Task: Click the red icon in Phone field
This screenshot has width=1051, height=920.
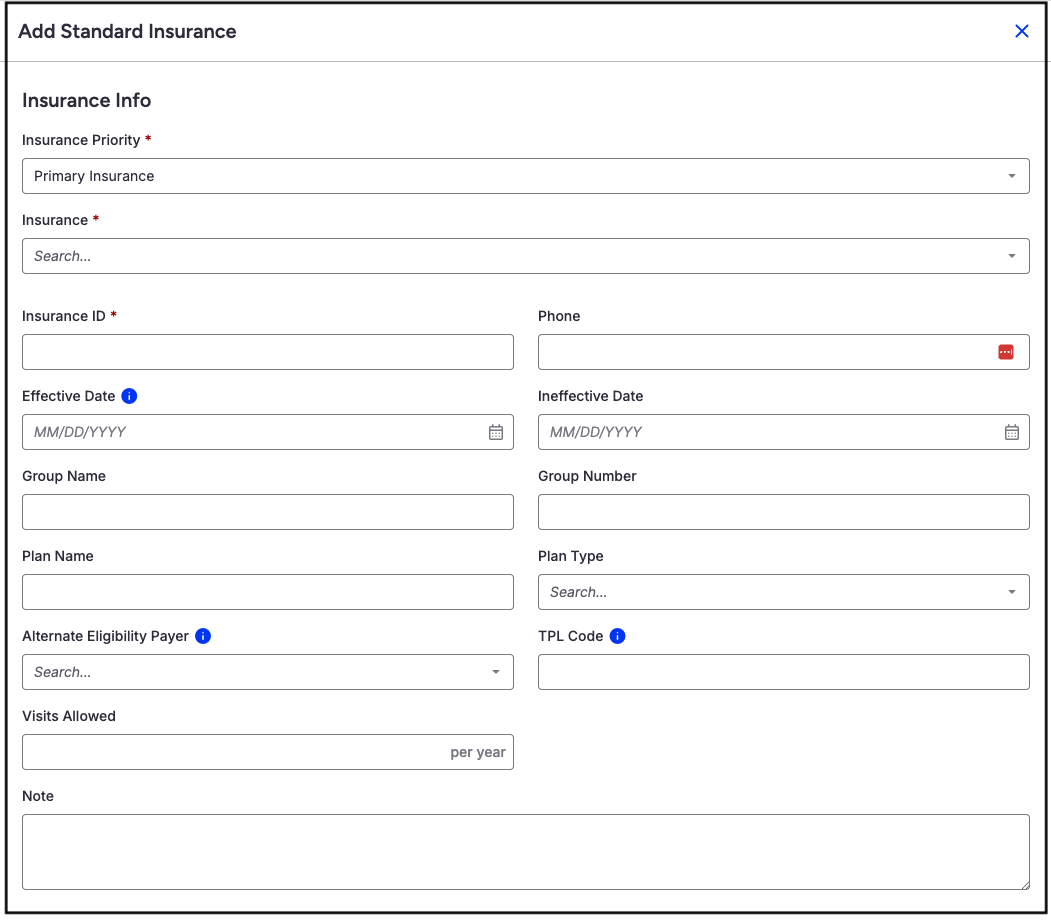Action: [x=1006, y=352]
